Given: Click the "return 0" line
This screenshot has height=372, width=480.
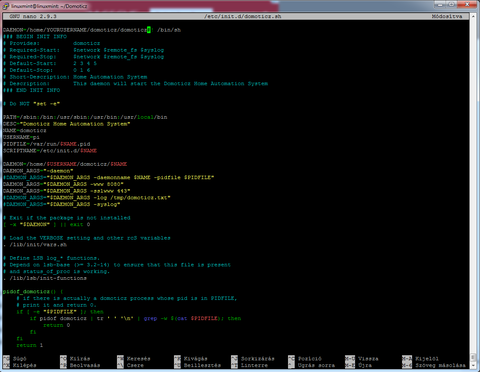Looking at the screenshot, I should (x=57, y=325).
